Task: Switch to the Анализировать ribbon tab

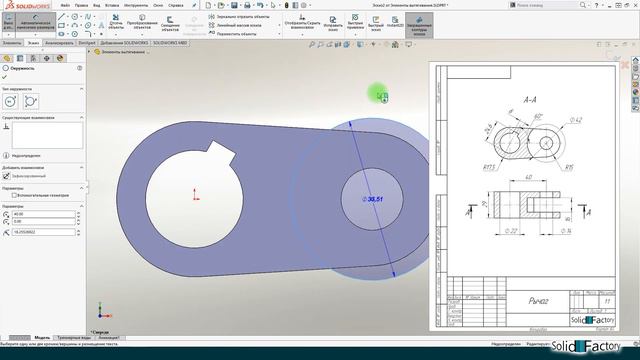Action: pyautogui.click(x=59, y=43)
